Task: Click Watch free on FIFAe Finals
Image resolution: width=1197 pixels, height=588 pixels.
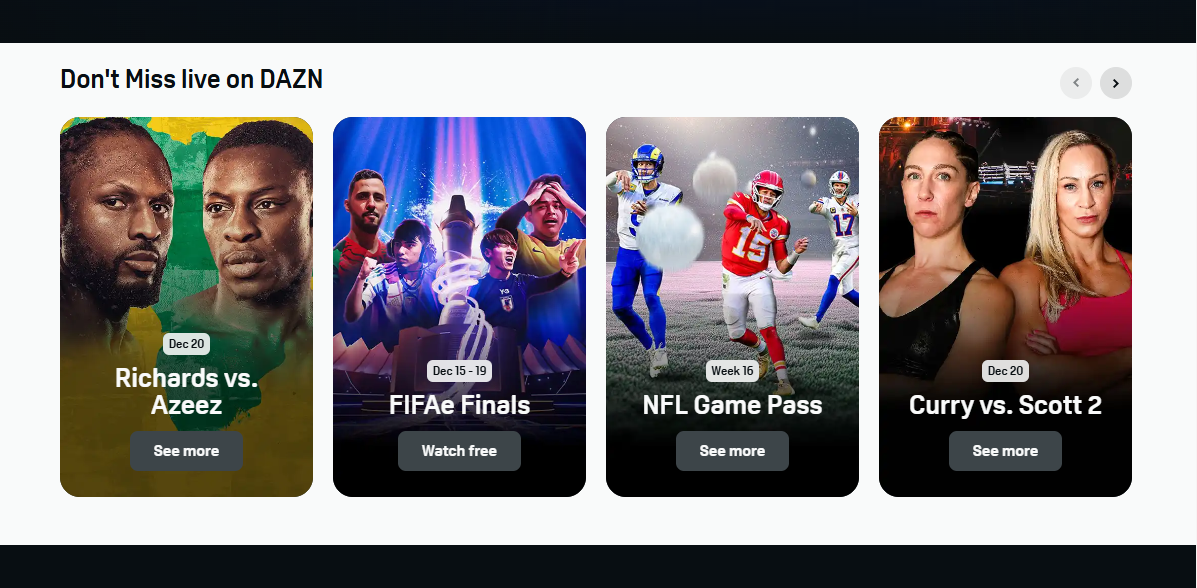Action: tap(459, 451)
